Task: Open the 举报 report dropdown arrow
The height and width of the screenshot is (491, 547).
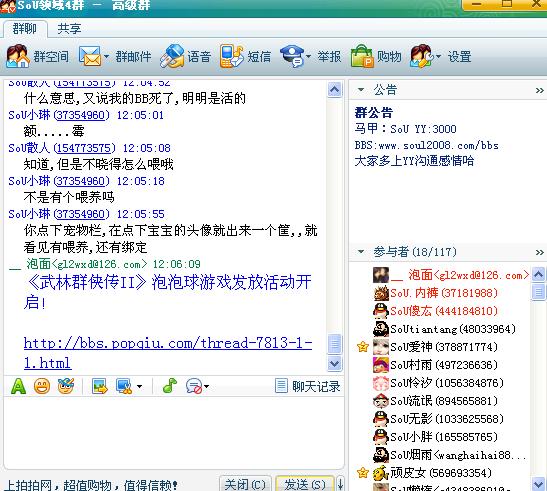Action: 308,56
